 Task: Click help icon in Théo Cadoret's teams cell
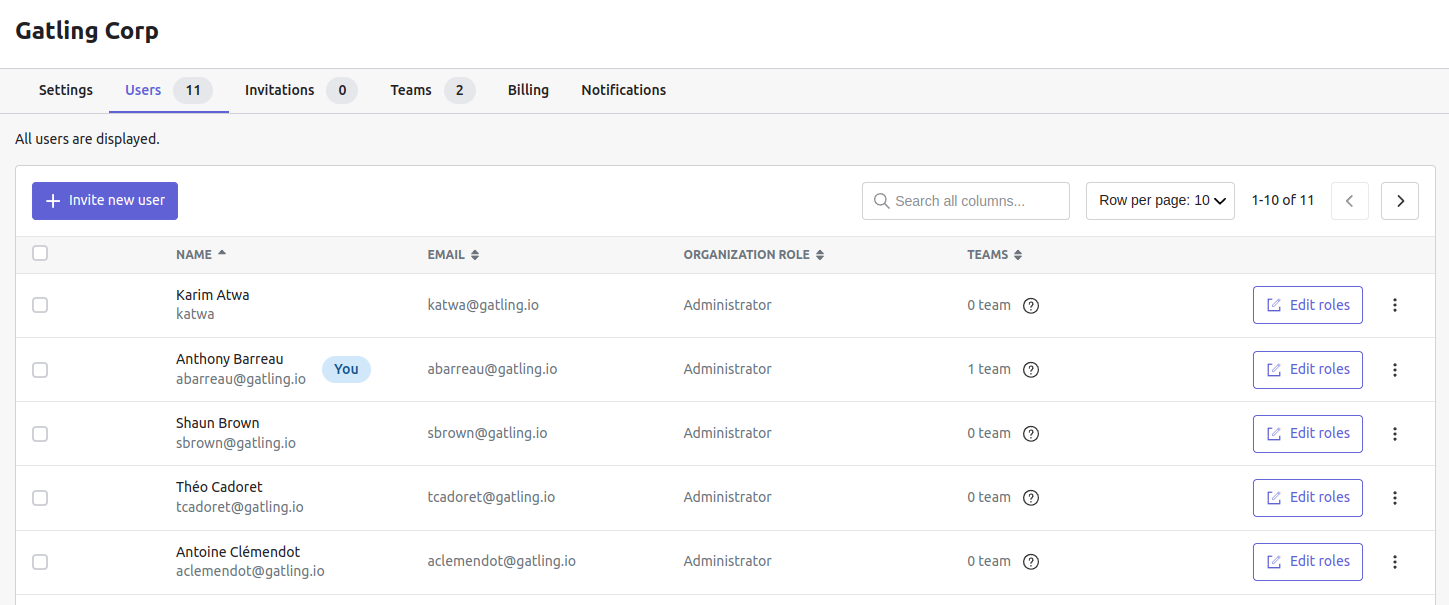pyautogui.click(x=1031, y=497)
